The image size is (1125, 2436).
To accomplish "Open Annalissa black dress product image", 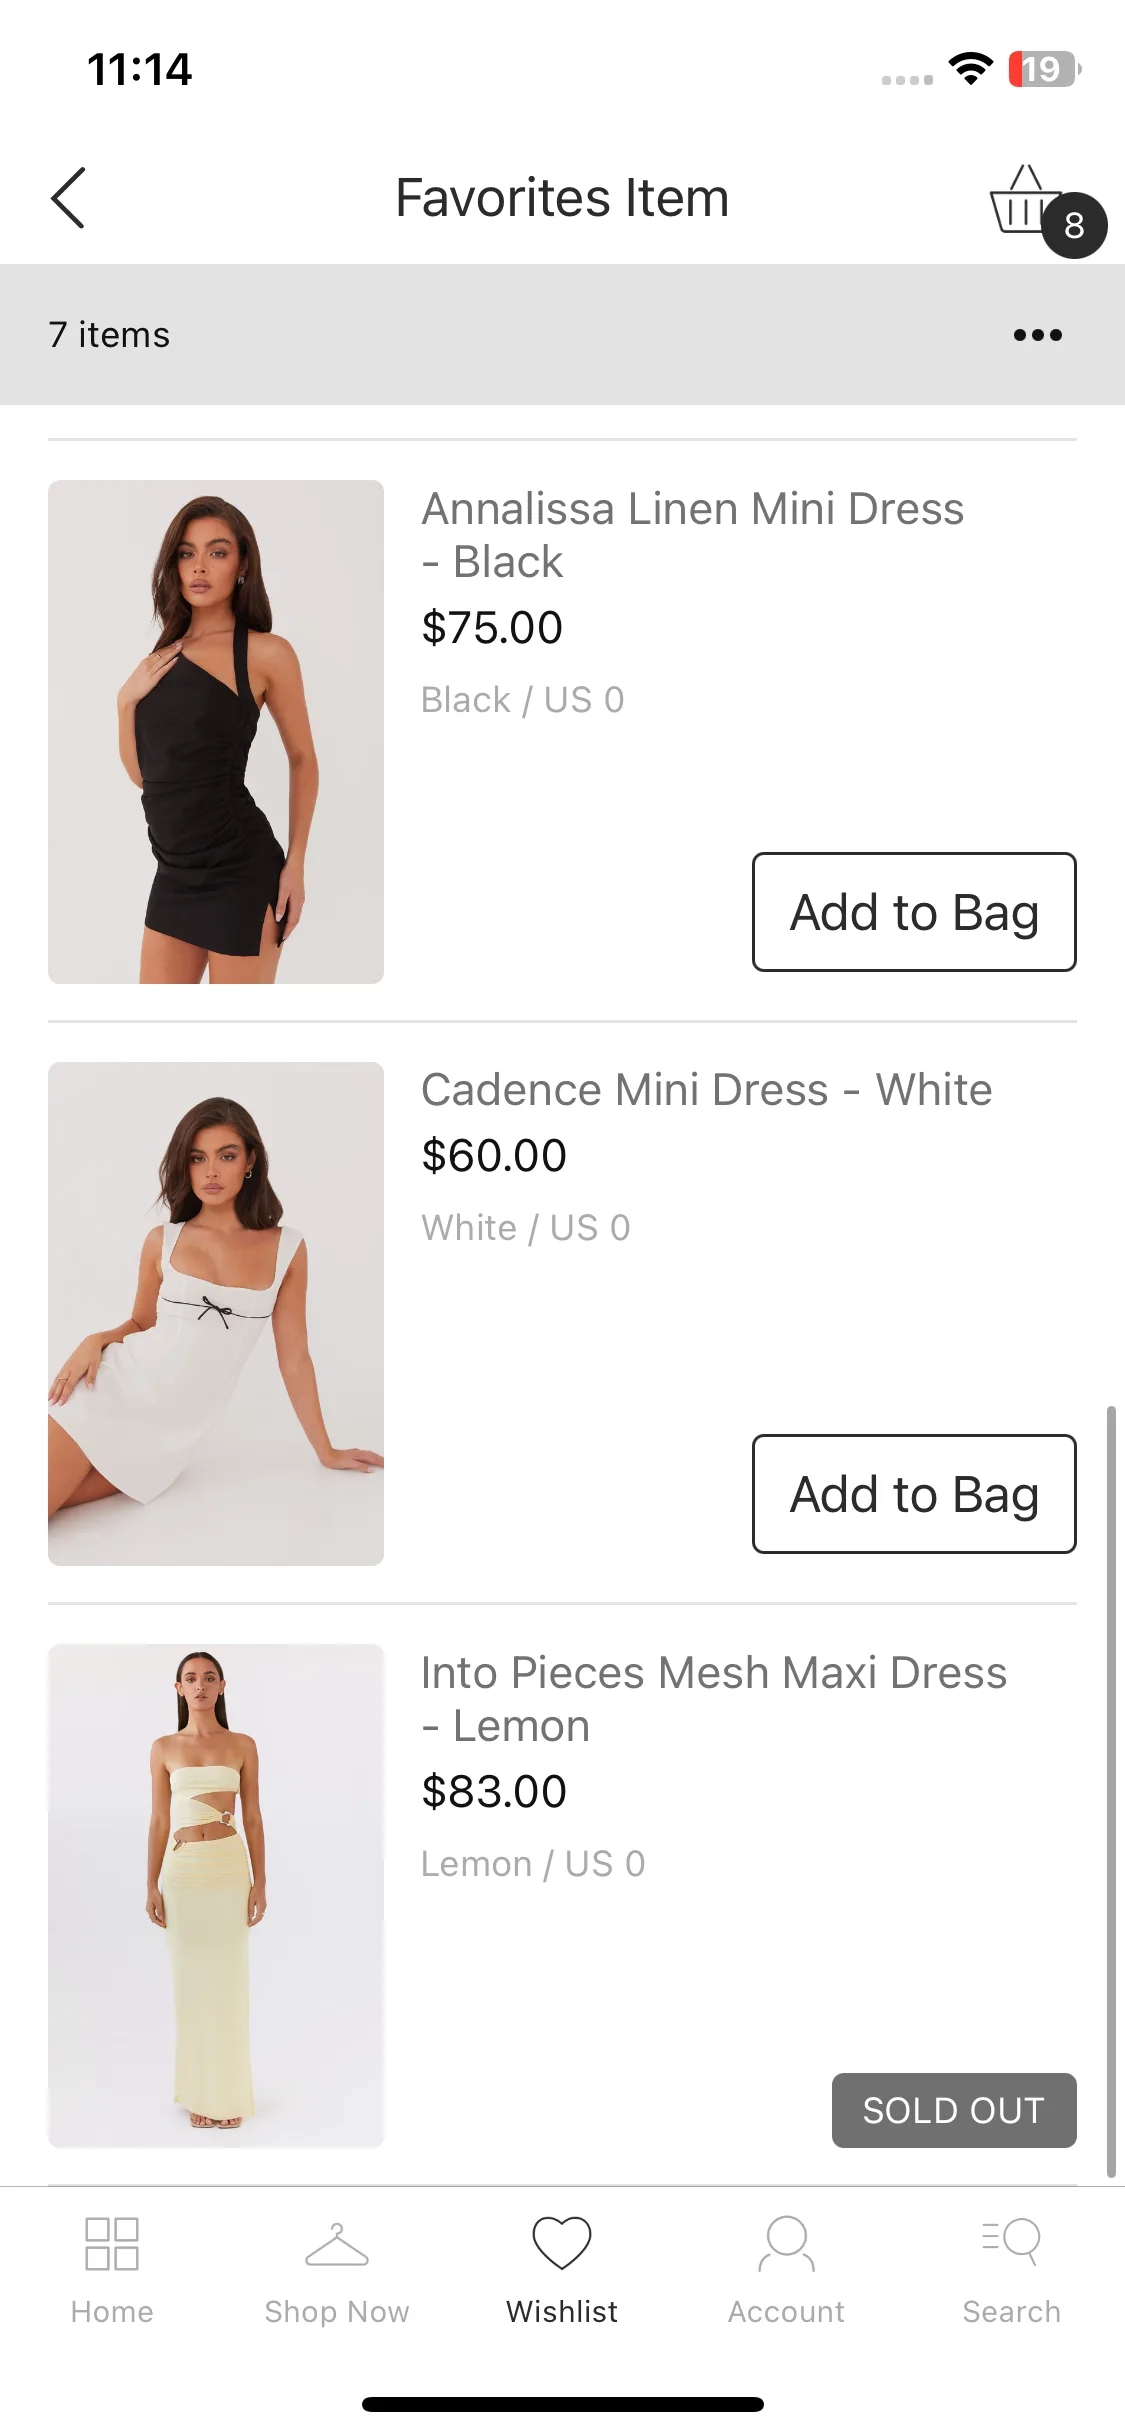I will pyautogui.click(x=216, y=732).
